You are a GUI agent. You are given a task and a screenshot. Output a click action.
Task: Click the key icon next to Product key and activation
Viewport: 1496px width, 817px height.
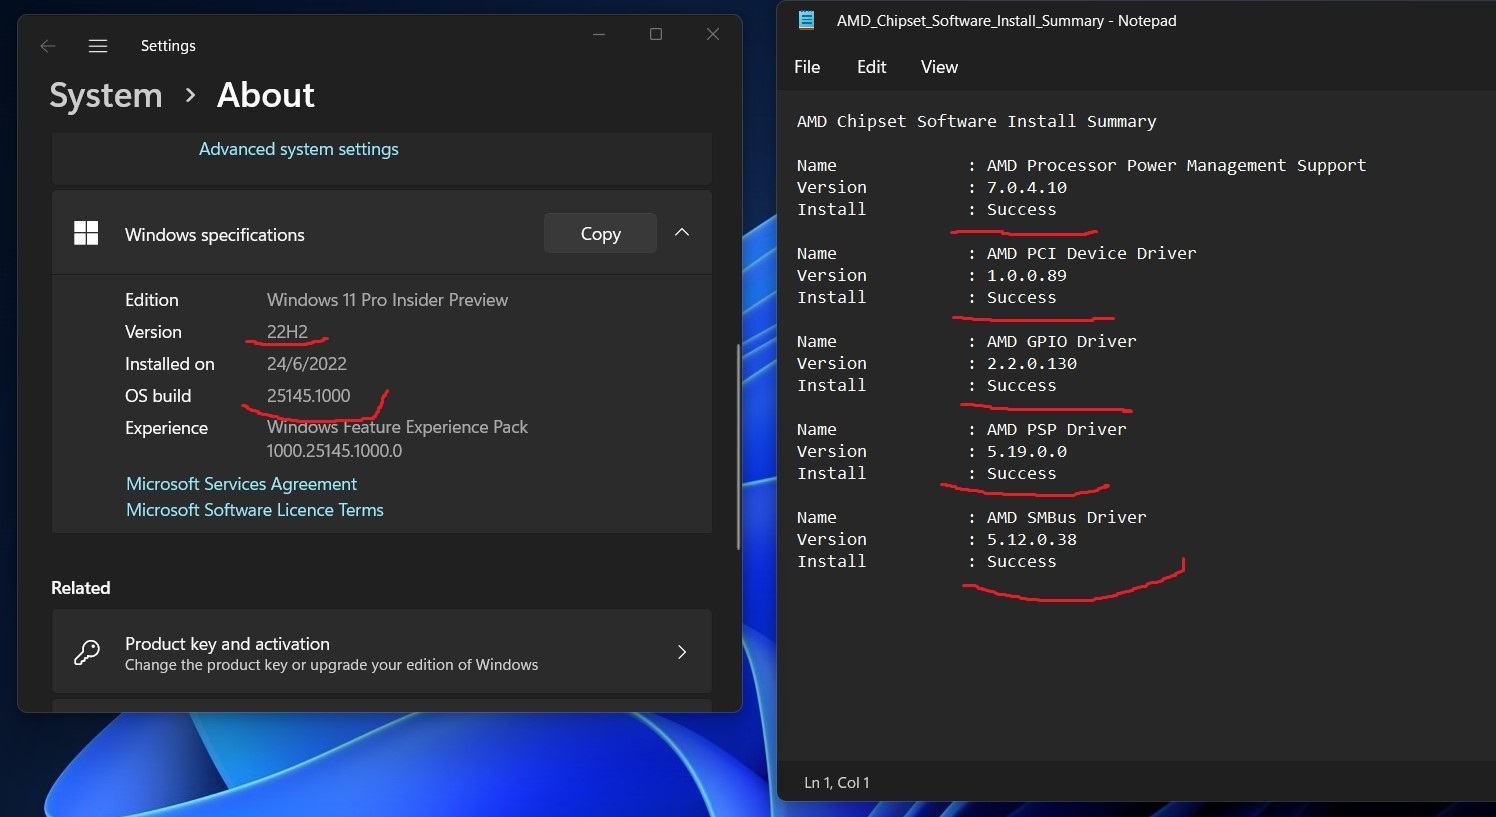pos(87,653)
